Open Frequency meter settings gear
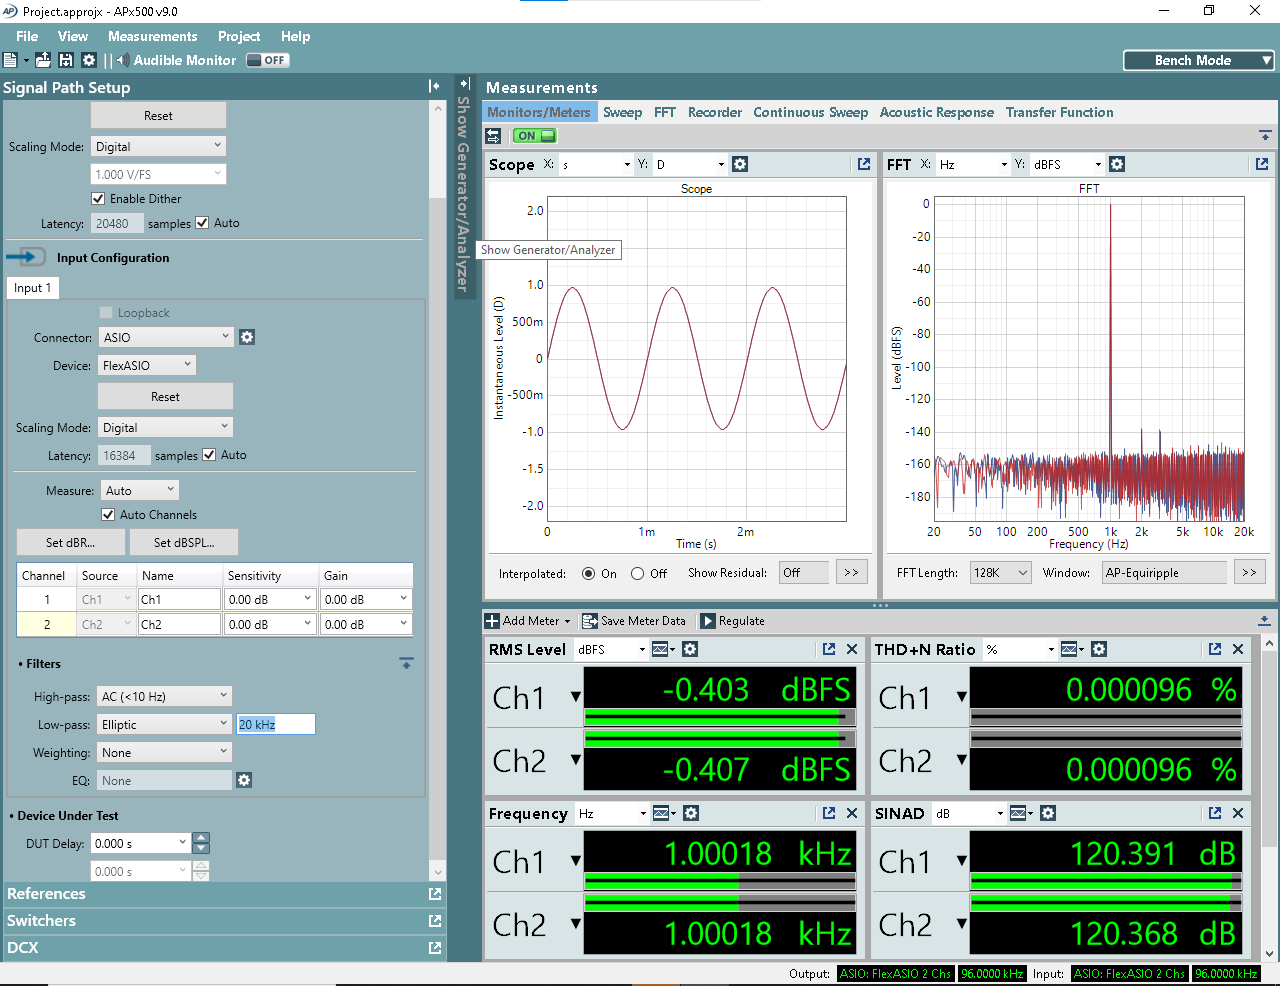This screenshot has width=1280, height=986. click(691, 813)
